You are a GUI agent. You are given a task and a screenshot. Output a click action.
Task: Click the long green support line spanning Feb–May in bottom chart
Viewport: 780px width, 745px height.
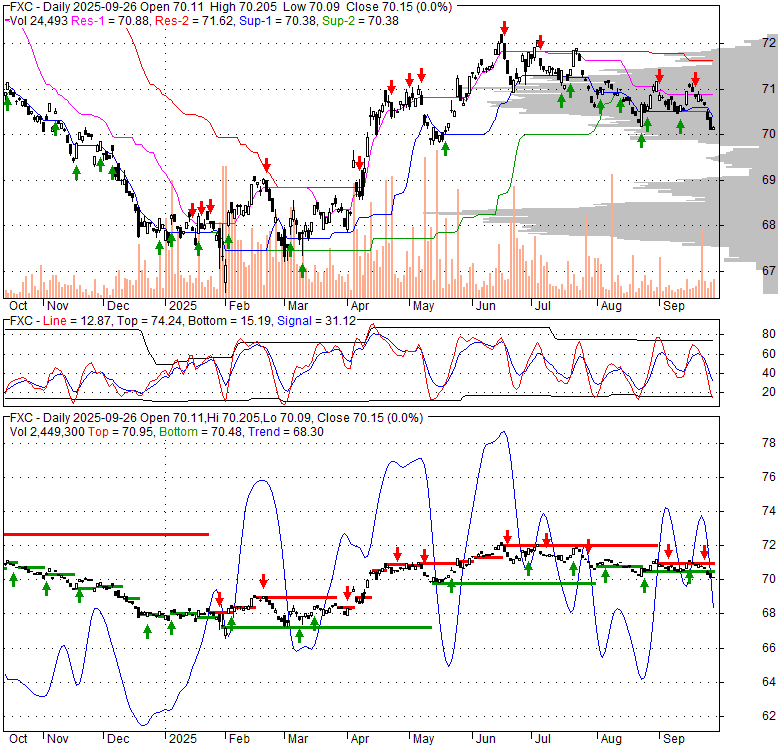(327, 628)
